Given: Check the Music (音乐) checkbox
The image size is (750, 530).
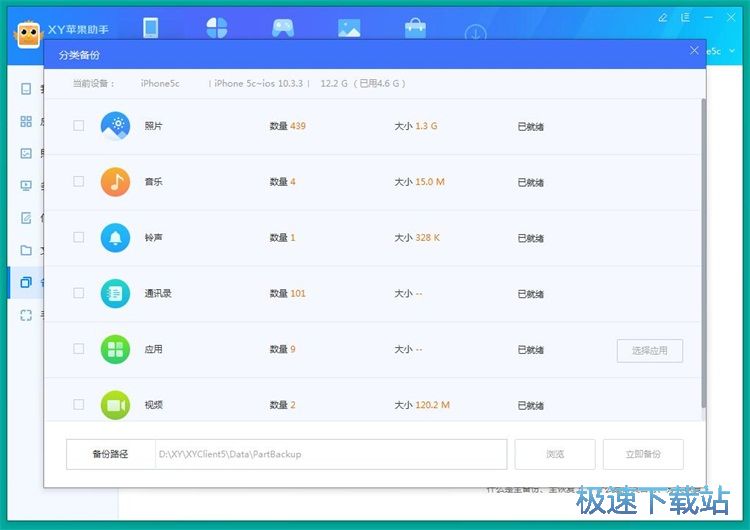Looking at the screenshot, I should (79, 182).
